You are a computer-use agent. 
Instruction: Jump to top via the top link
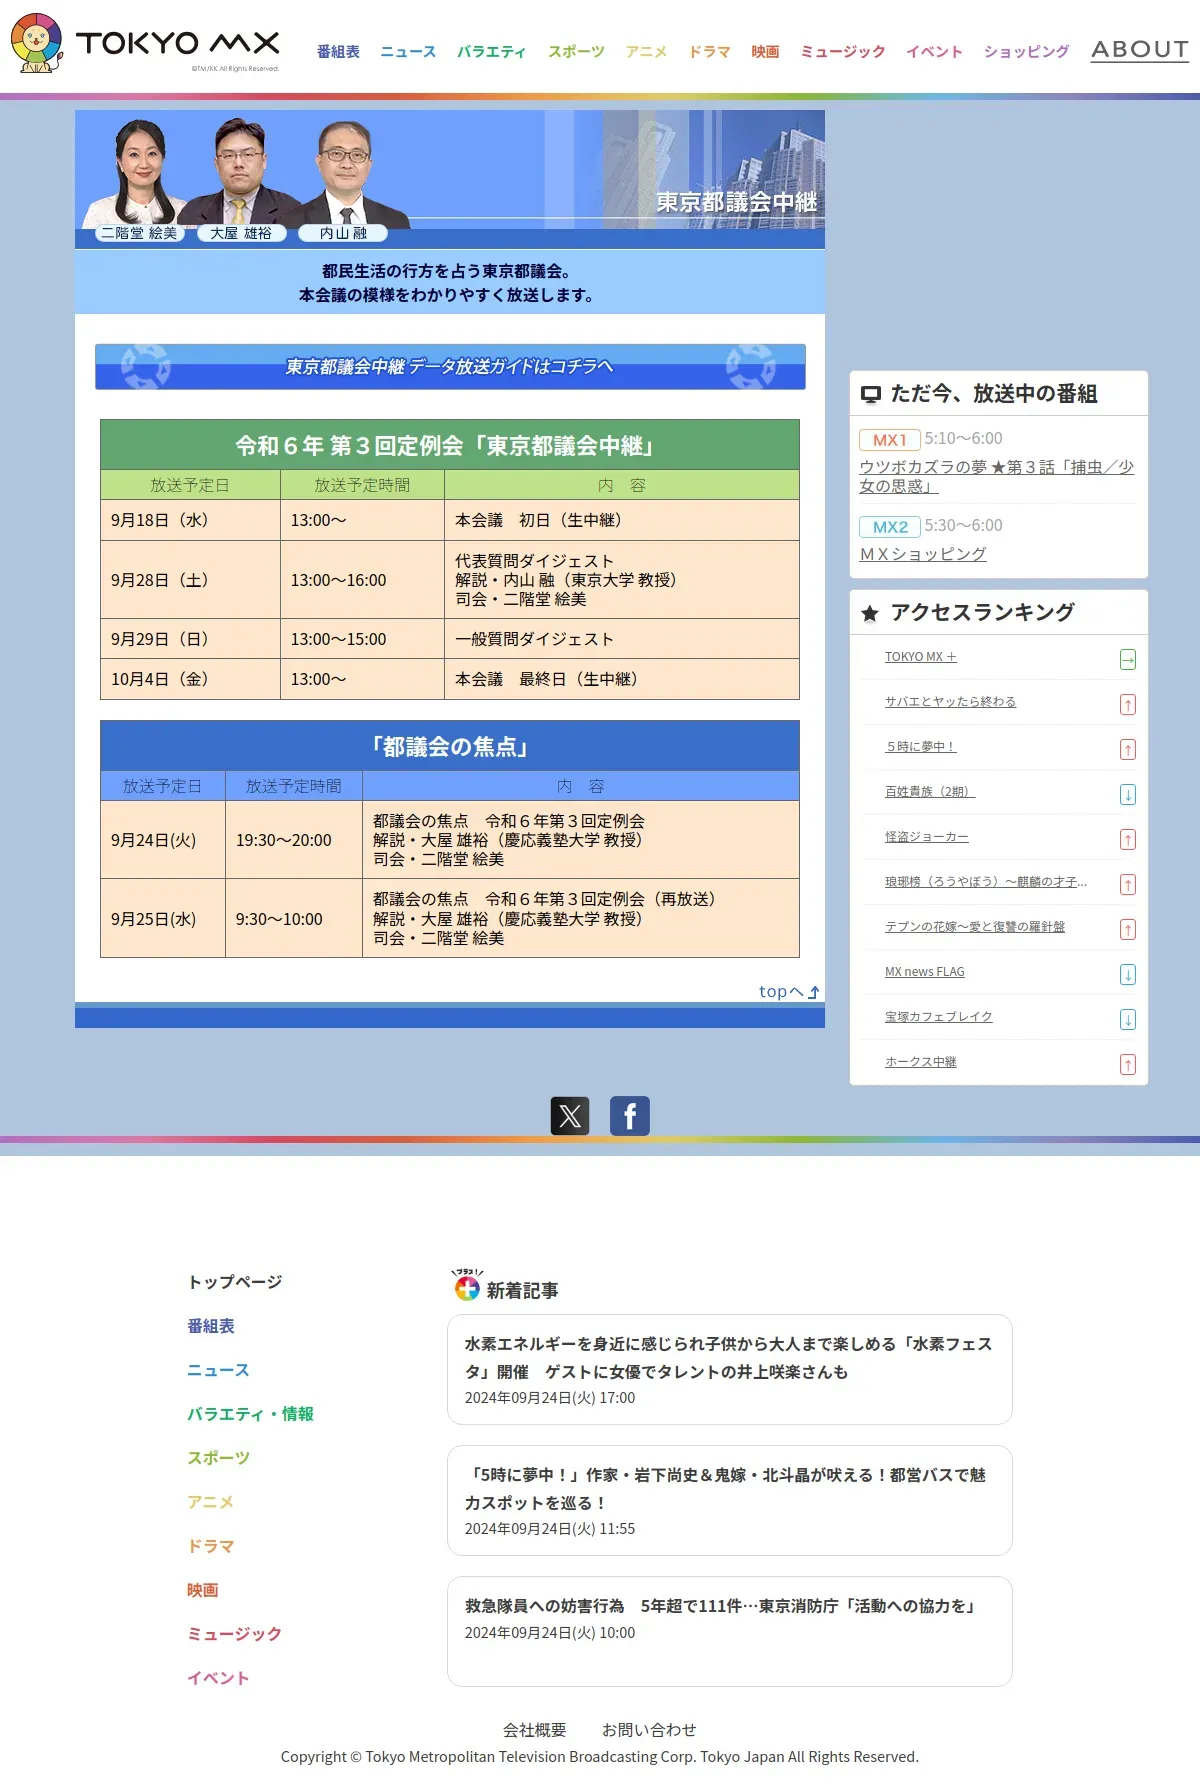coord(789,991)
